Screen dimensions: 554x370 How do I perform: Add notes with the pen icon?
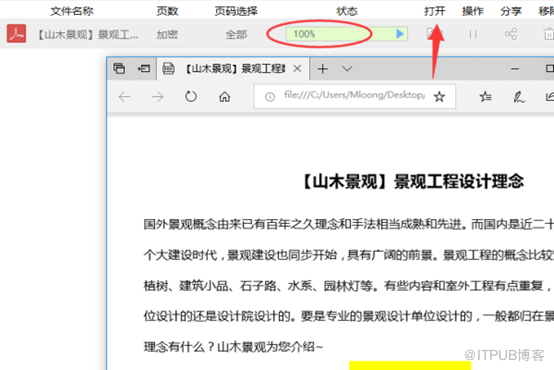point(518,96)
